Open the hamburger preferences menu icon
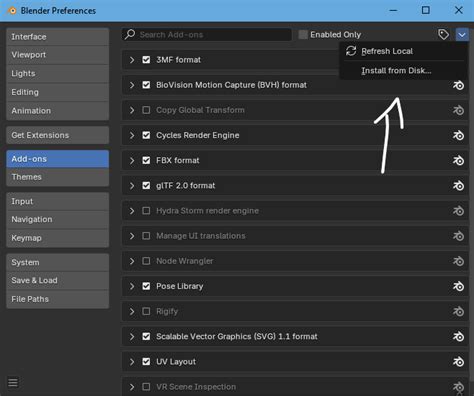This screenshot has height=396, width=474. click(x=13, y=382)
